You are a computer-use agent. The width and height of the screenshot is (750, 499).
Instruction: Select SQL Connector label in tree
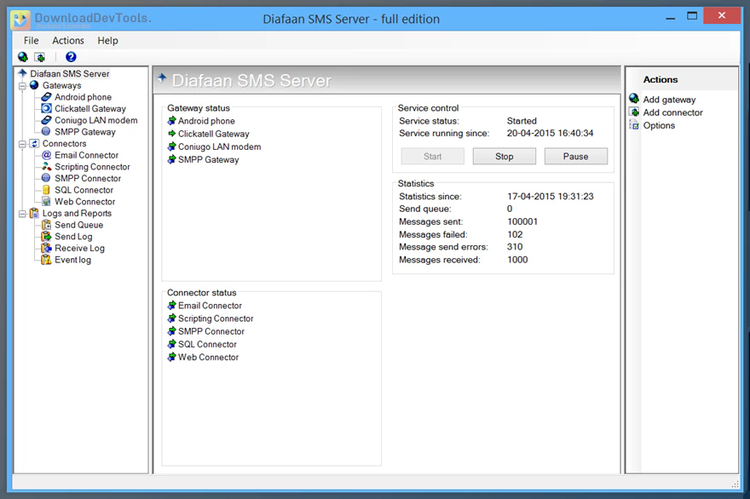[84, 190]
